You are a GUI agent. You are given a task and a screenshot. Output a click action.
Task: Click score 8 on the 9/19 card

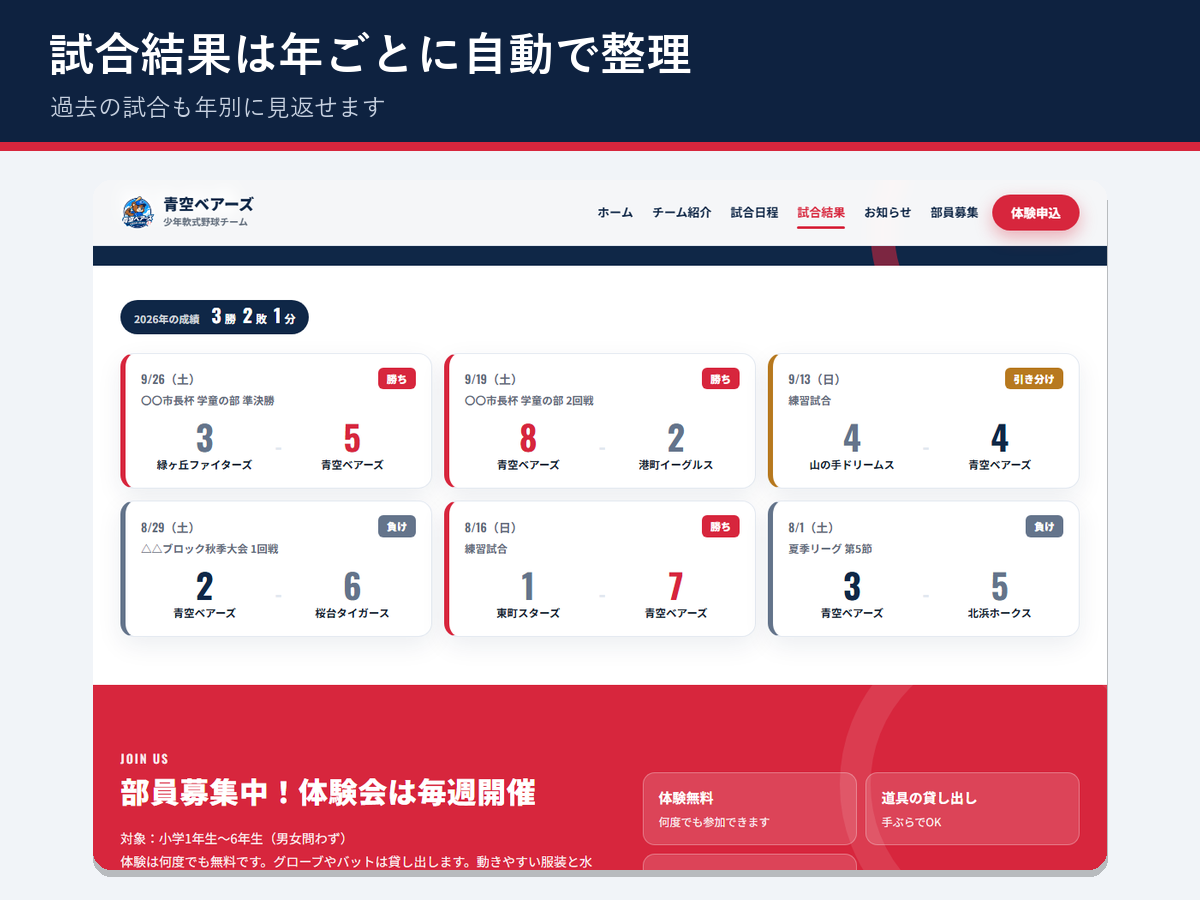[x=528, y=438]
